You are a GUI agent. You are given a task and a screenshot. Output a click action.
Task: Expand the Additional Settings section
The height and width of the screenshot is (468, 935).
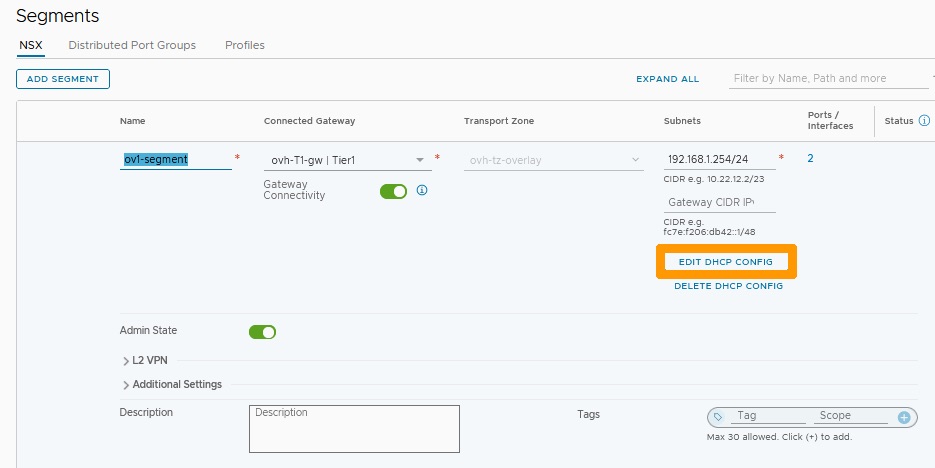pos(172,385)
